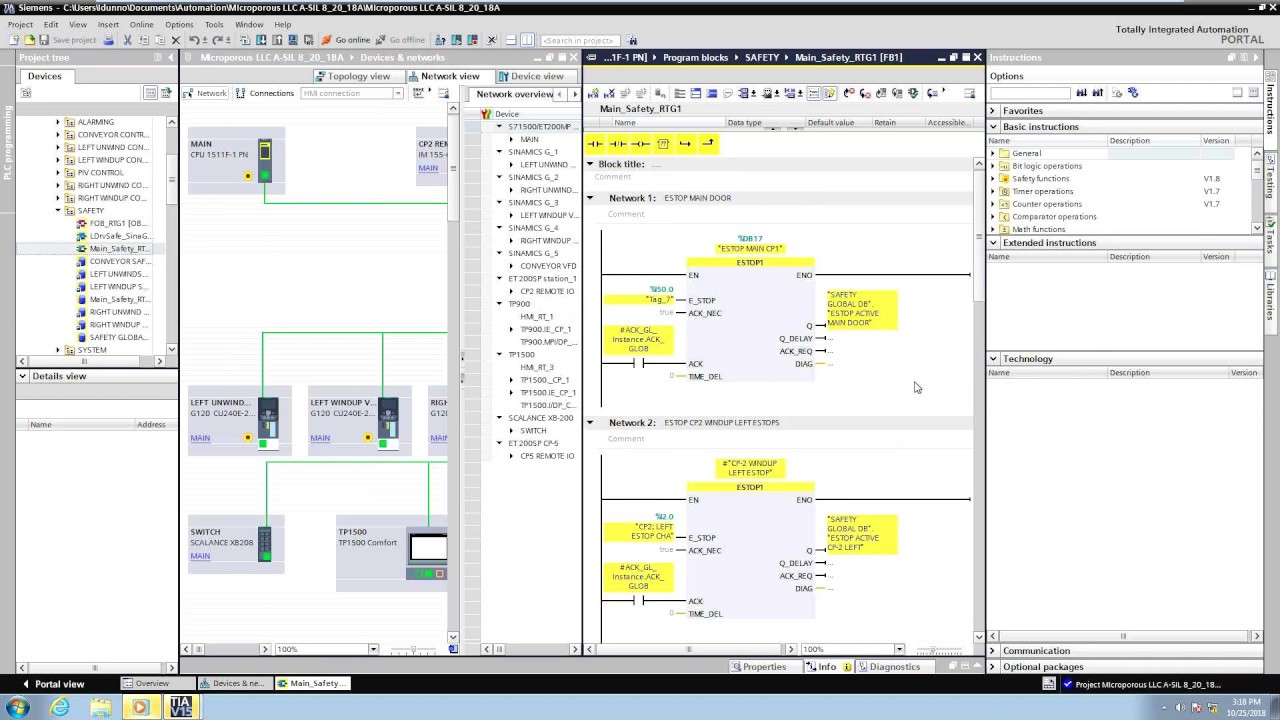Insert normally closed contact from favorites
Screen dimensions: 1280x720
click(617, 144)
